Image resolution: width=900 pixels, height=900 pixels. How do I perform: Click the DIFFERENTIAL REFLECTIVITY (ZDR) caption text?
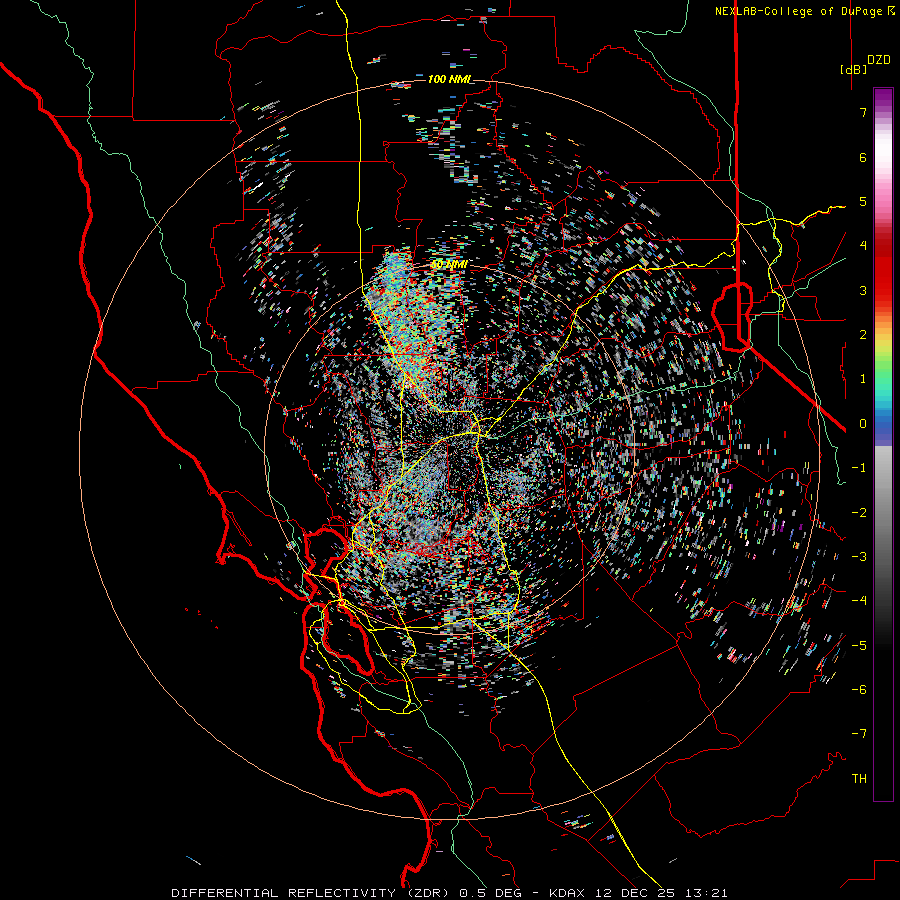(x=312, y=893)
